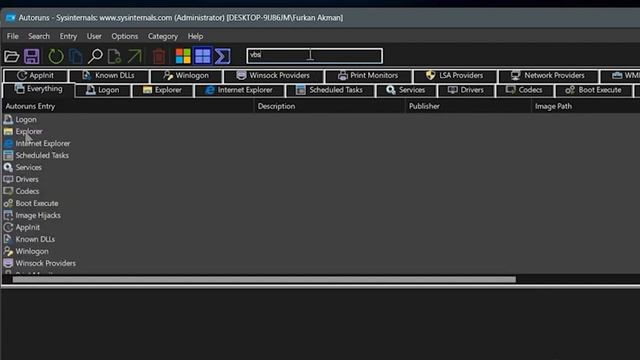Screen dimensions: 640x360
Task: Click the Autoruns title bar app icon
Action: pos(11,18)
